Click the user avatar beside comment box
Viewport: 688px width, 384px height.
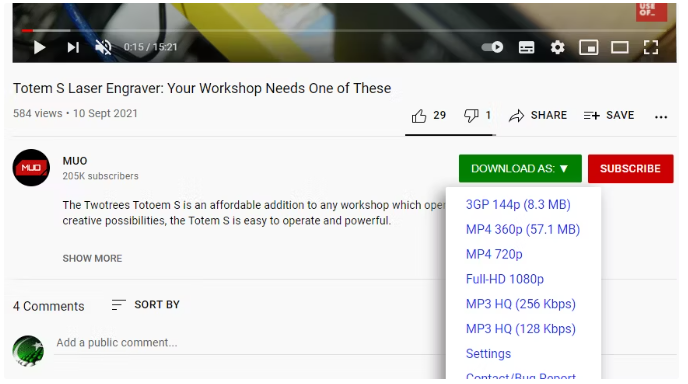click(x=28, y=351)
